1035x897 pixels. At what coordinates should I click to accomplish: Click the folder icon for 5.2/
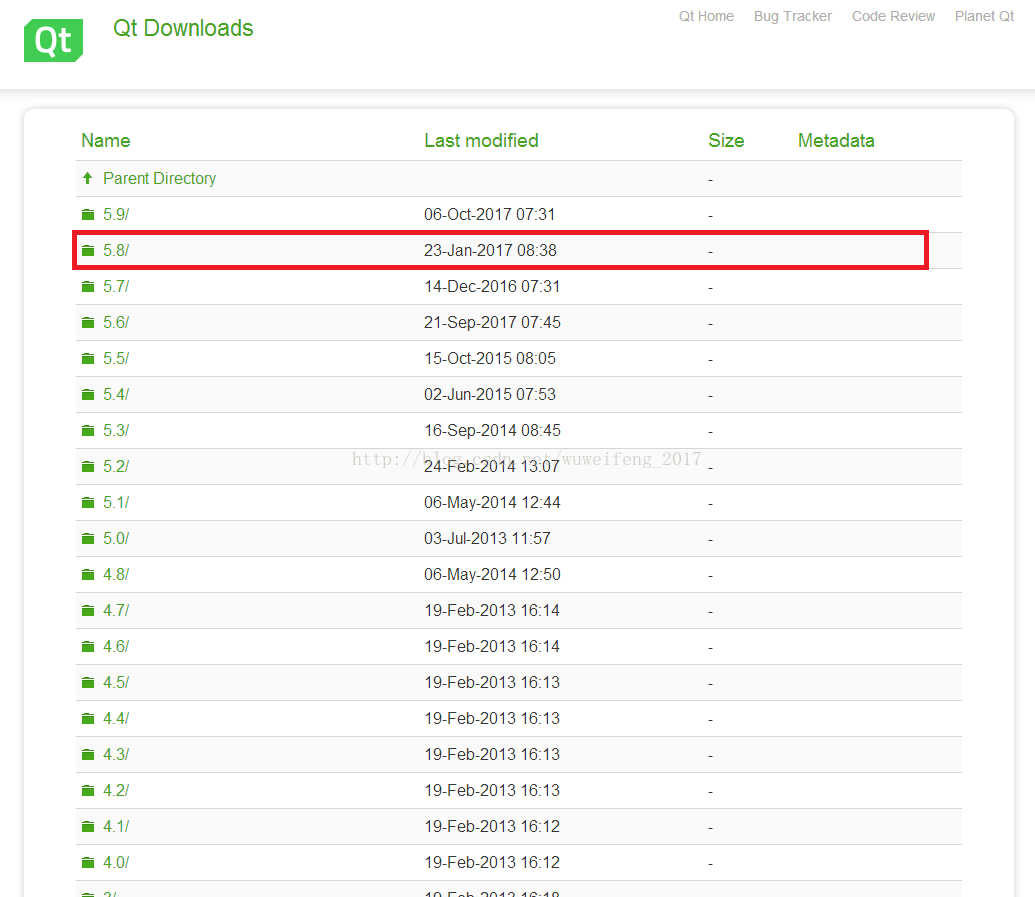coord(88,466)
